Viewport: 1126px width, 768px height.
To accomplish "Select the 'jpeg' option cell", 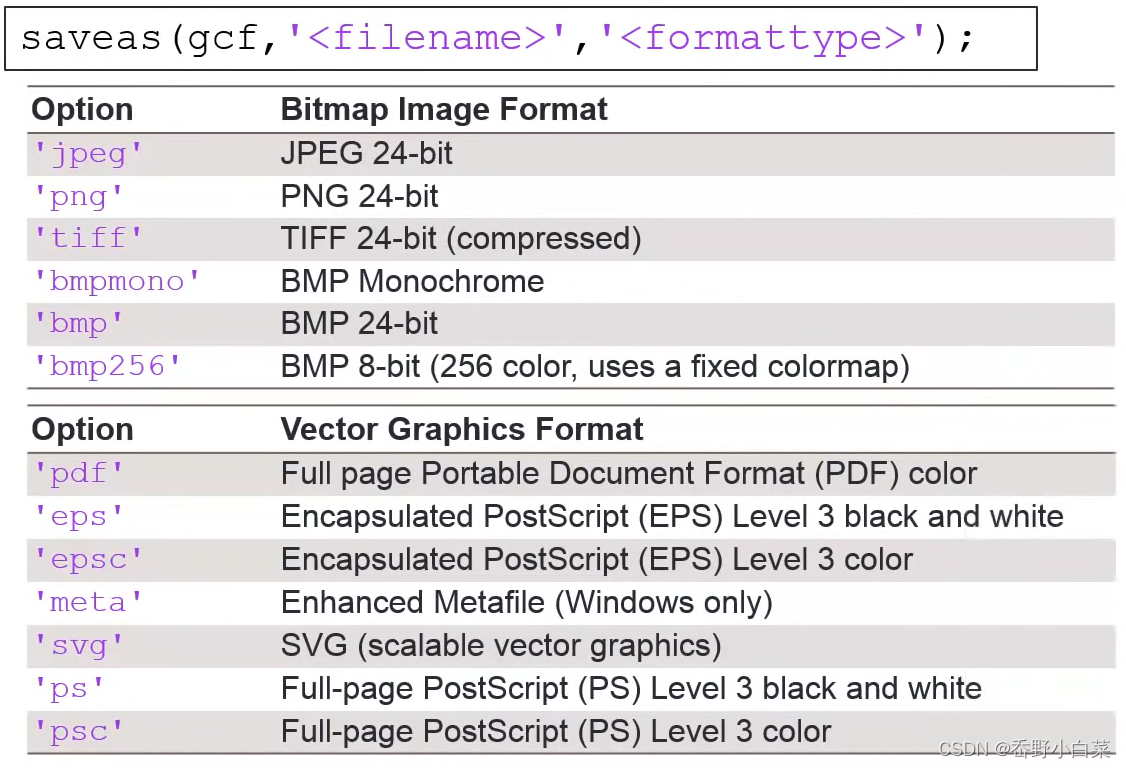I will 88,154.
